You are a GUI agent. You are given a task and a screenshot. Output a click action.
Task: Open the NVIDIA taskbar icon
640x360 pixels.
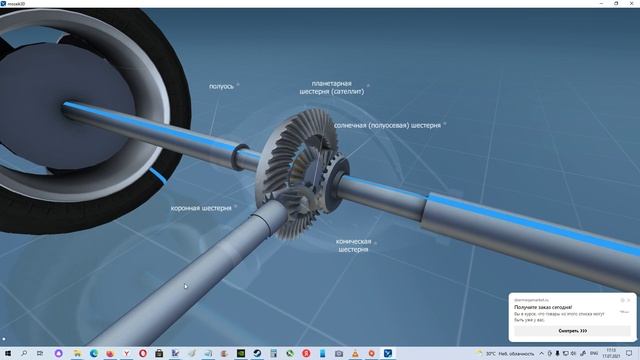point(241,353)
